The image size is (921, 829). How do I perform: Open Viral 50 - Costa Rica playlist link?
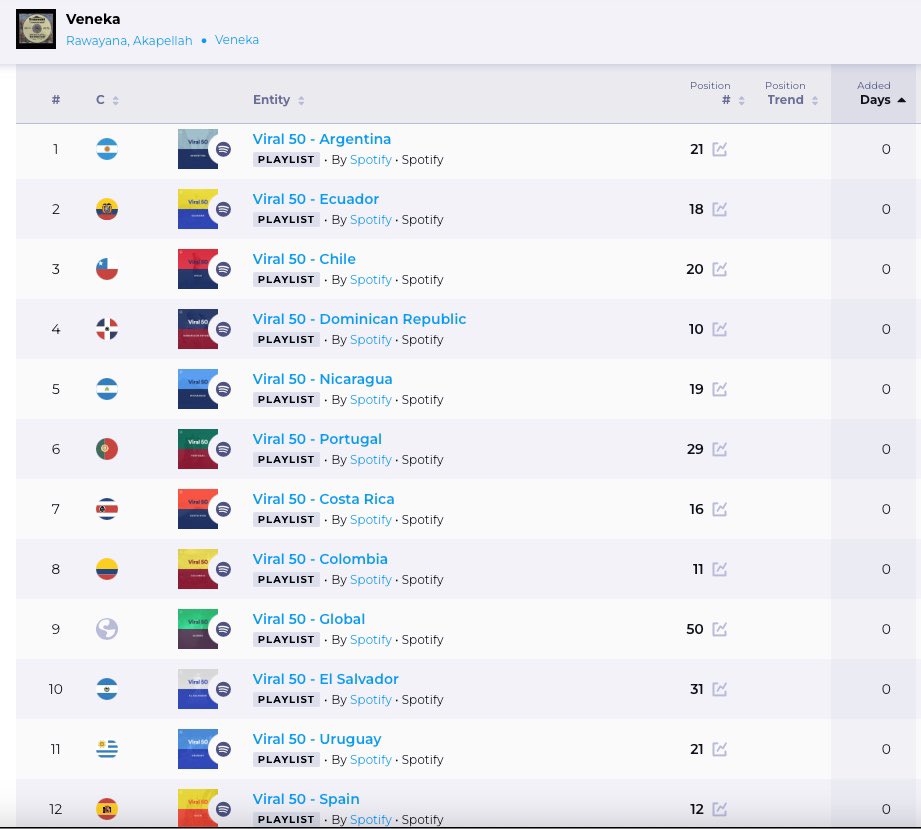coord(323,499)
